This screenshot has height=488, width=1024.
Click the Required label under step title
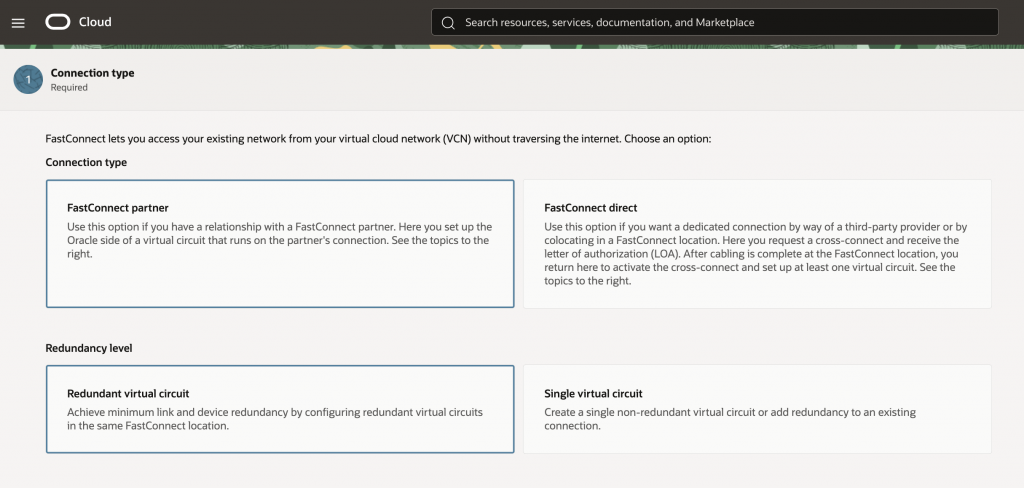(x=69, y=88)
